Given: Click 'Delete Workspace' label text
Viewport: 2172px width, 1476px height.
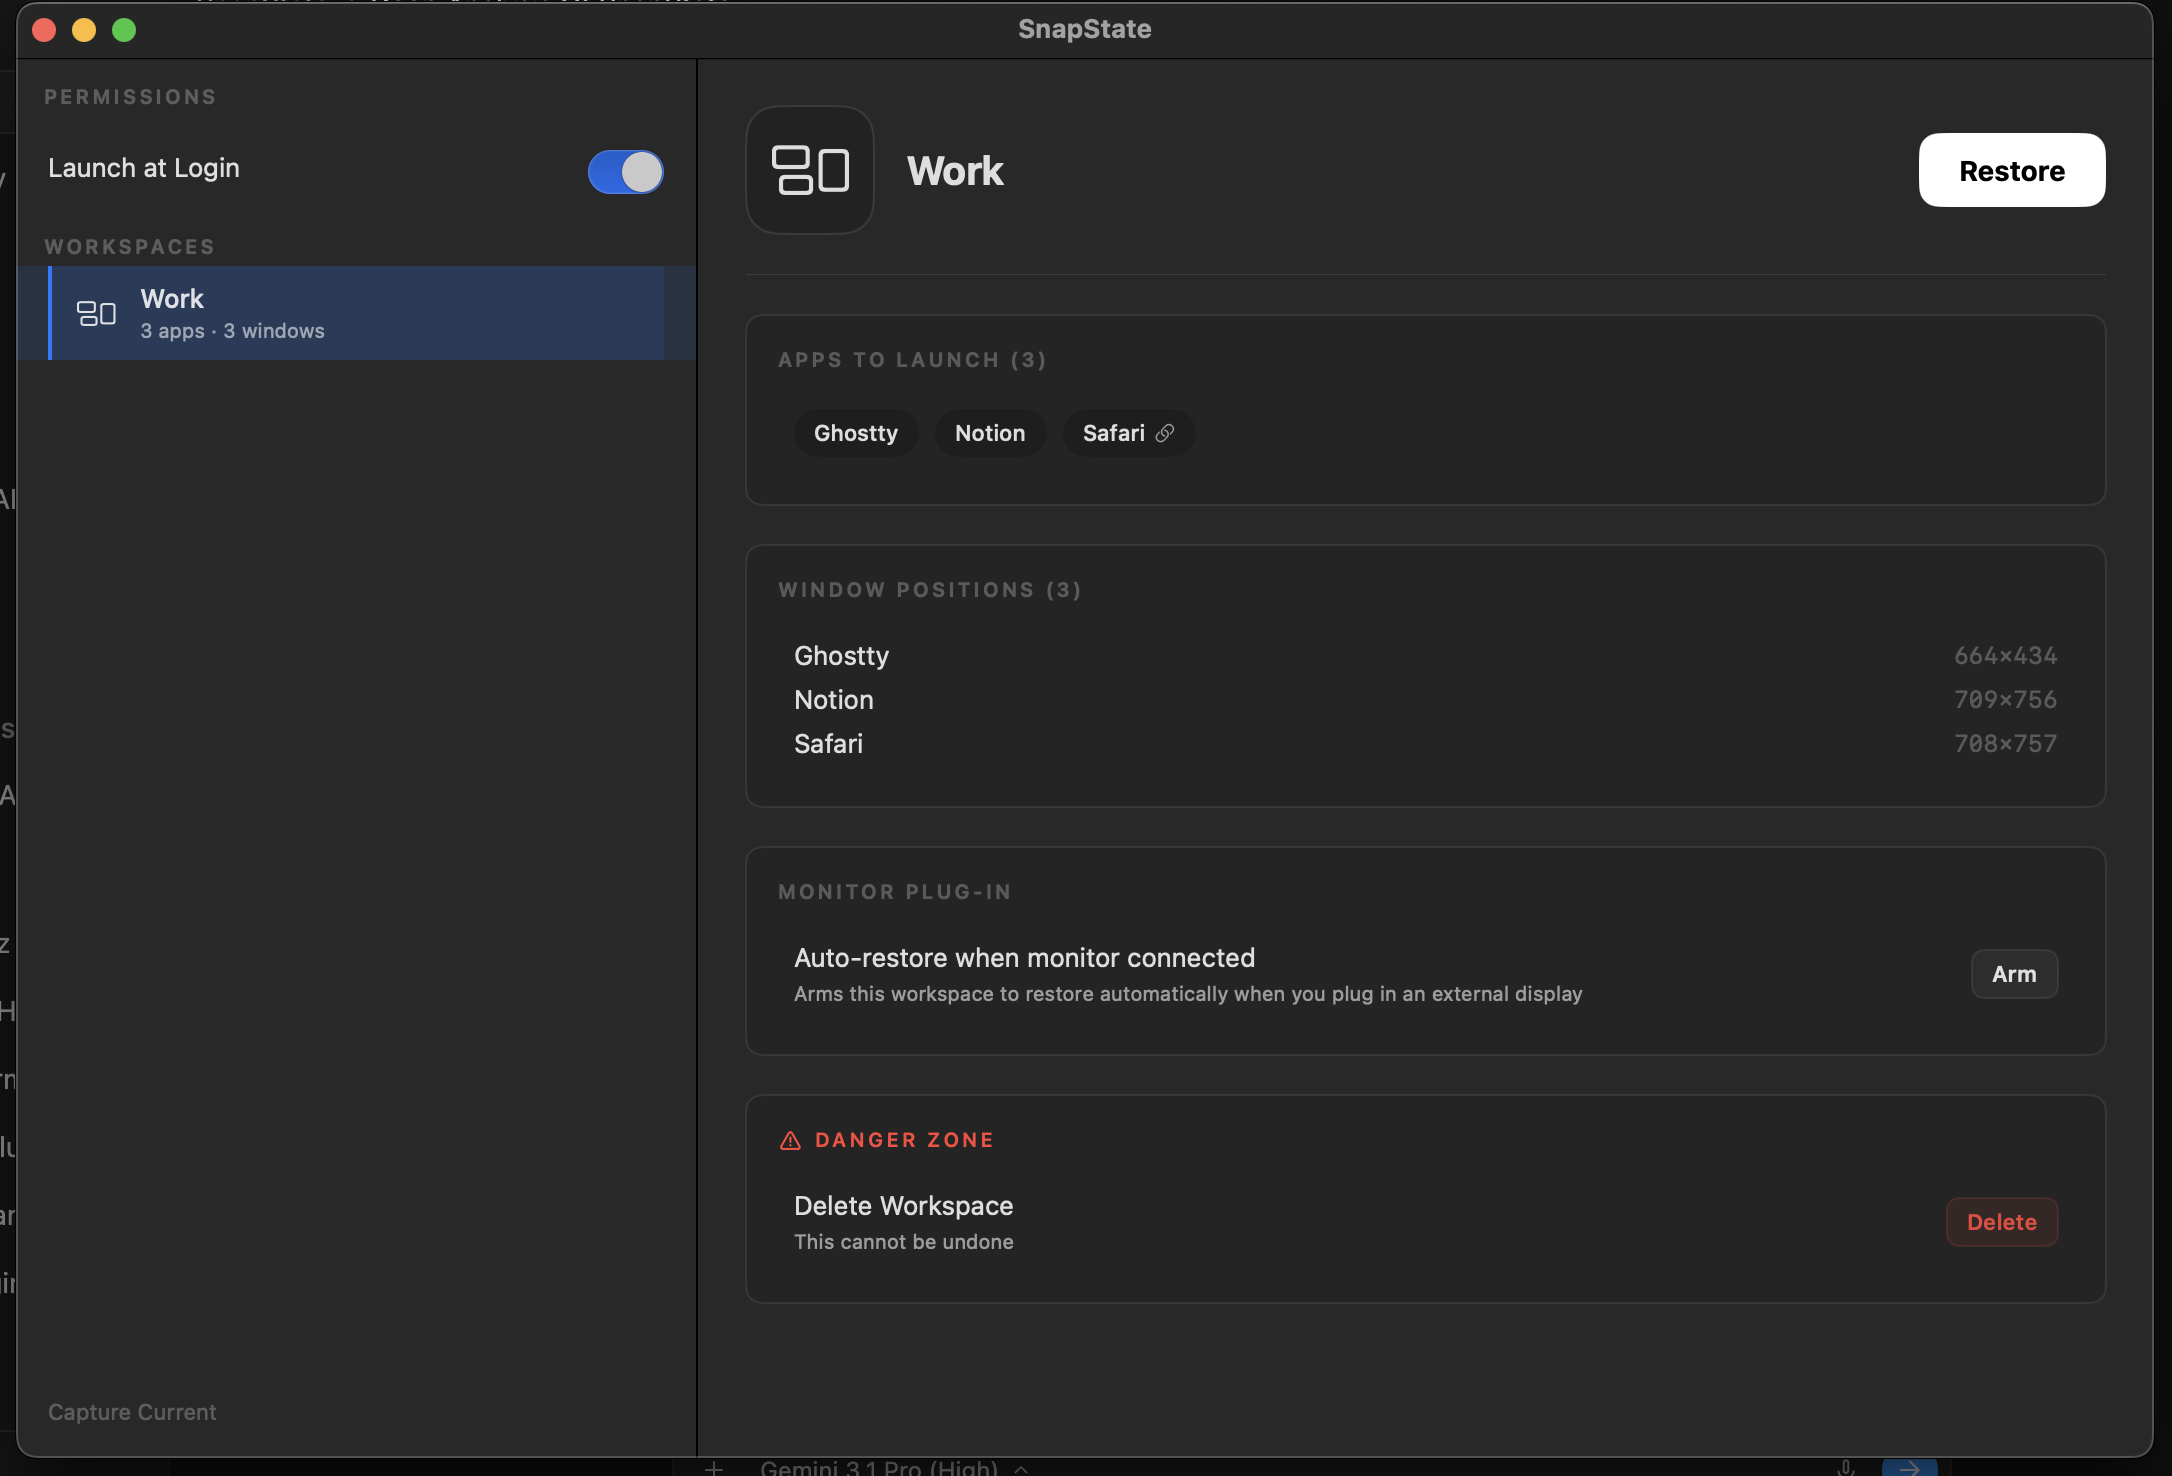Looking at the screenshot, I should tap(904, 1206).
